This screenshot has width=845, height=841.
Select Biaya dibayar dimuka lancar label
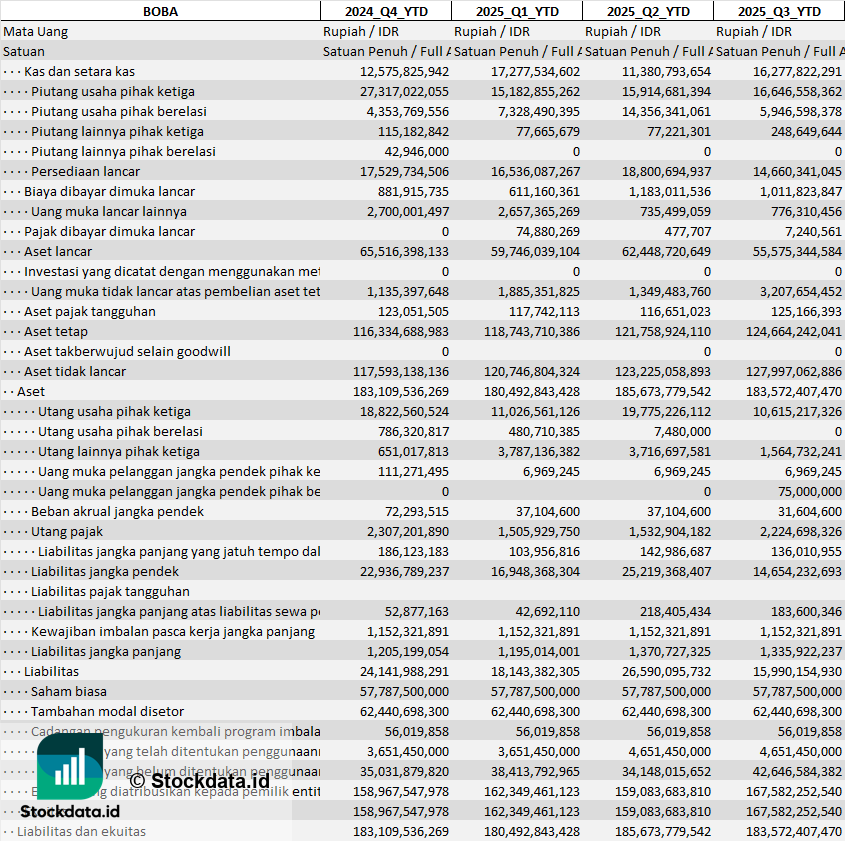[x=109, y=191]
